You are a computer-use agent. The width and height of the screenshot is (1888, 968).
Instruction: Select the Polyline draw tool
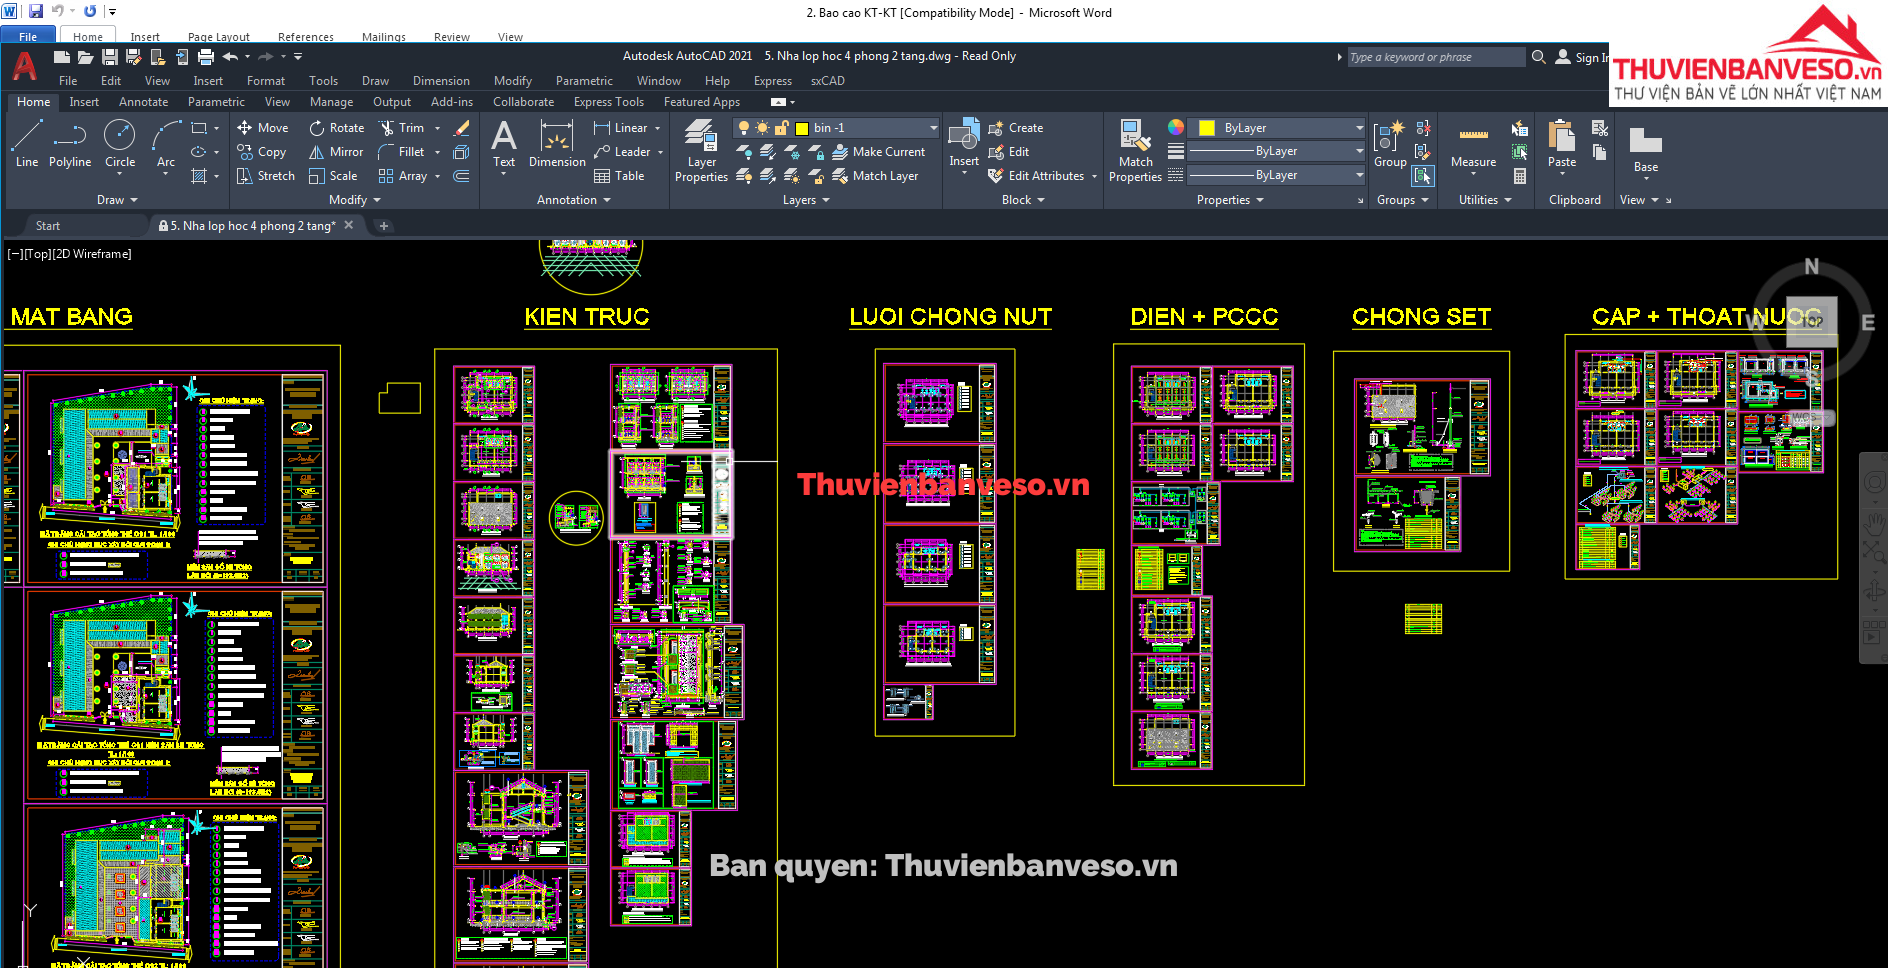click(69, 143)
